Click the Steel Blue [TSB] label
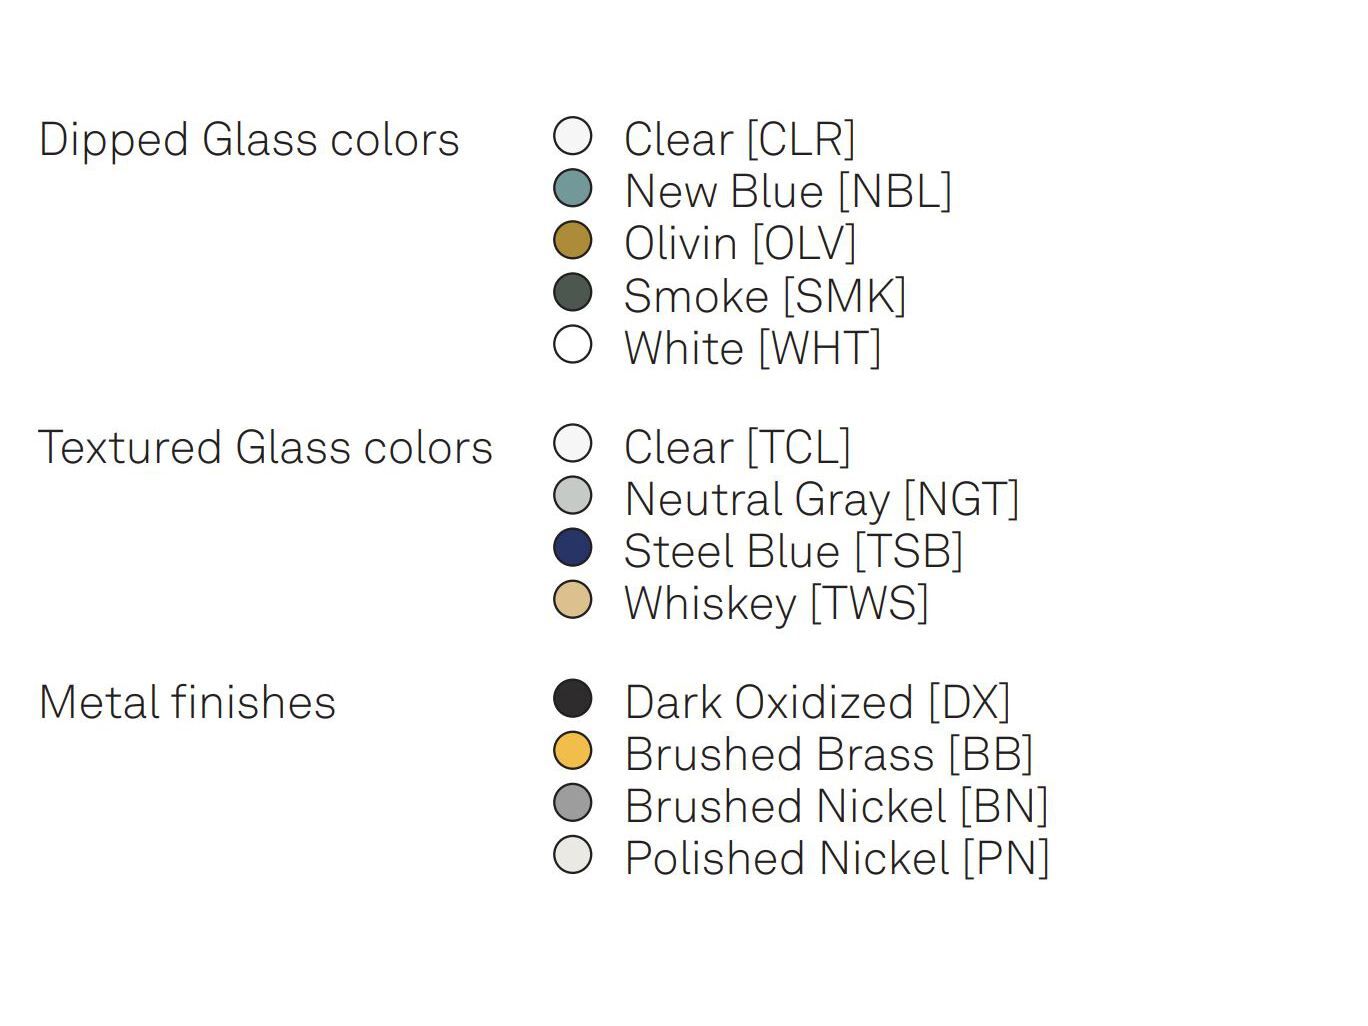1368x1026 pixels. pyautogui.click(x=793, y=552)
